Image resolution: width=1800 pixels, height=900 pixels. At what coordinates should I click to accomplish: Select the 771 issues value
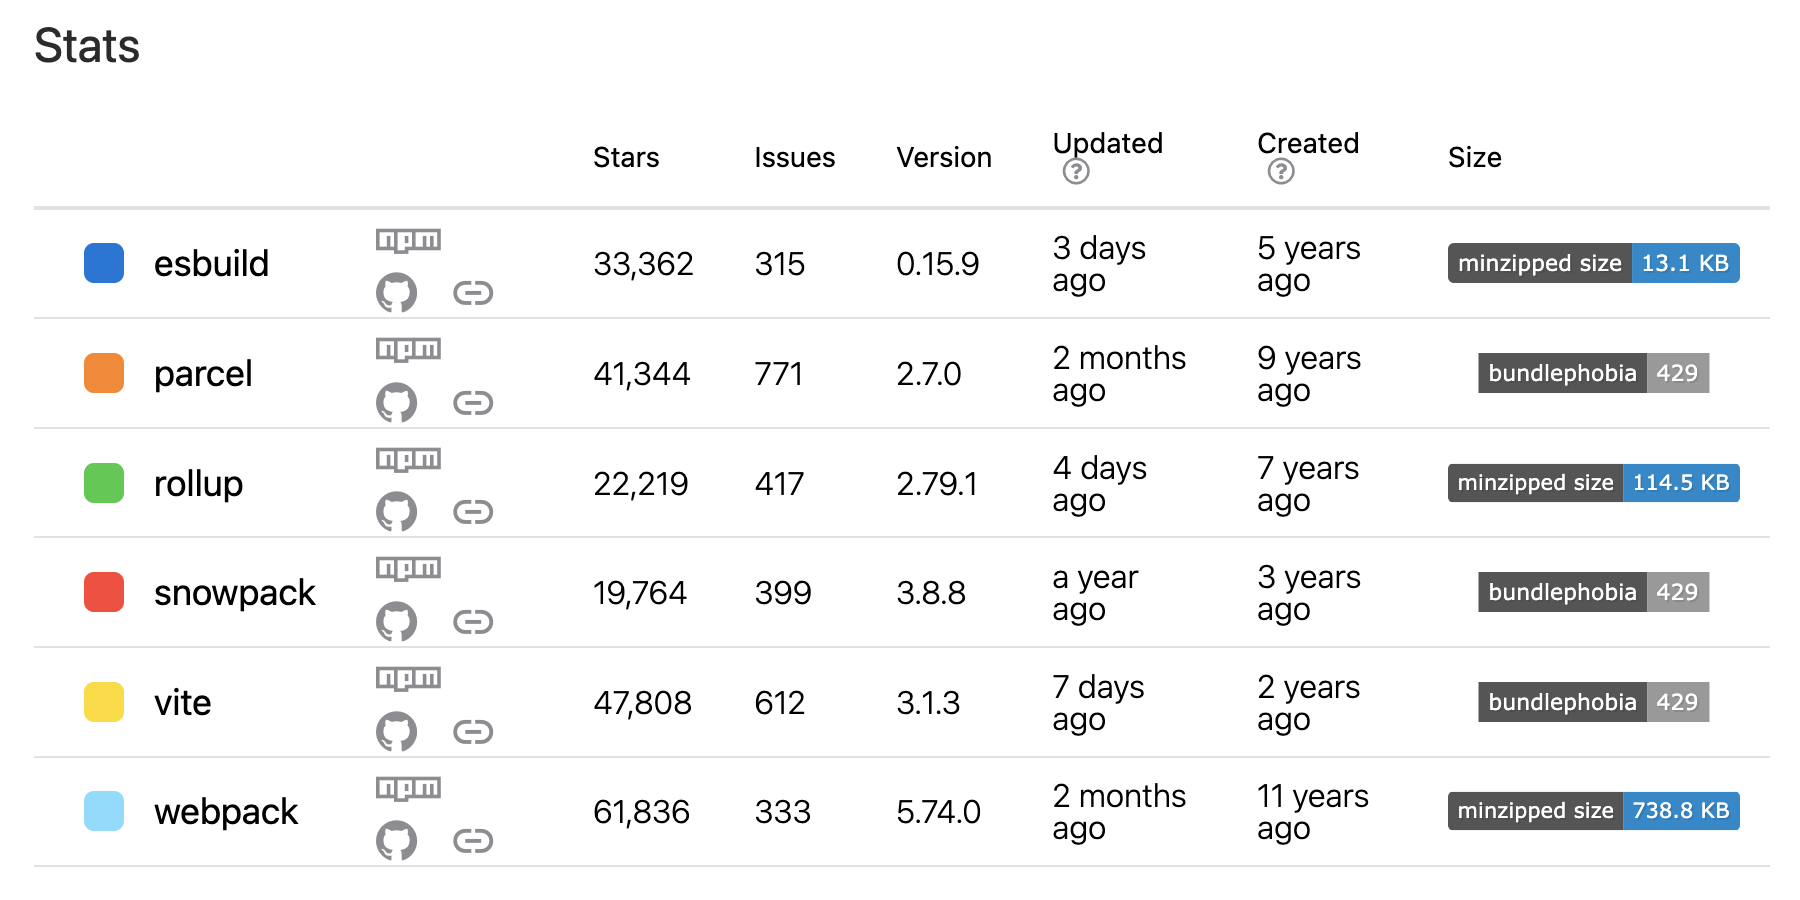pos(779,374)
